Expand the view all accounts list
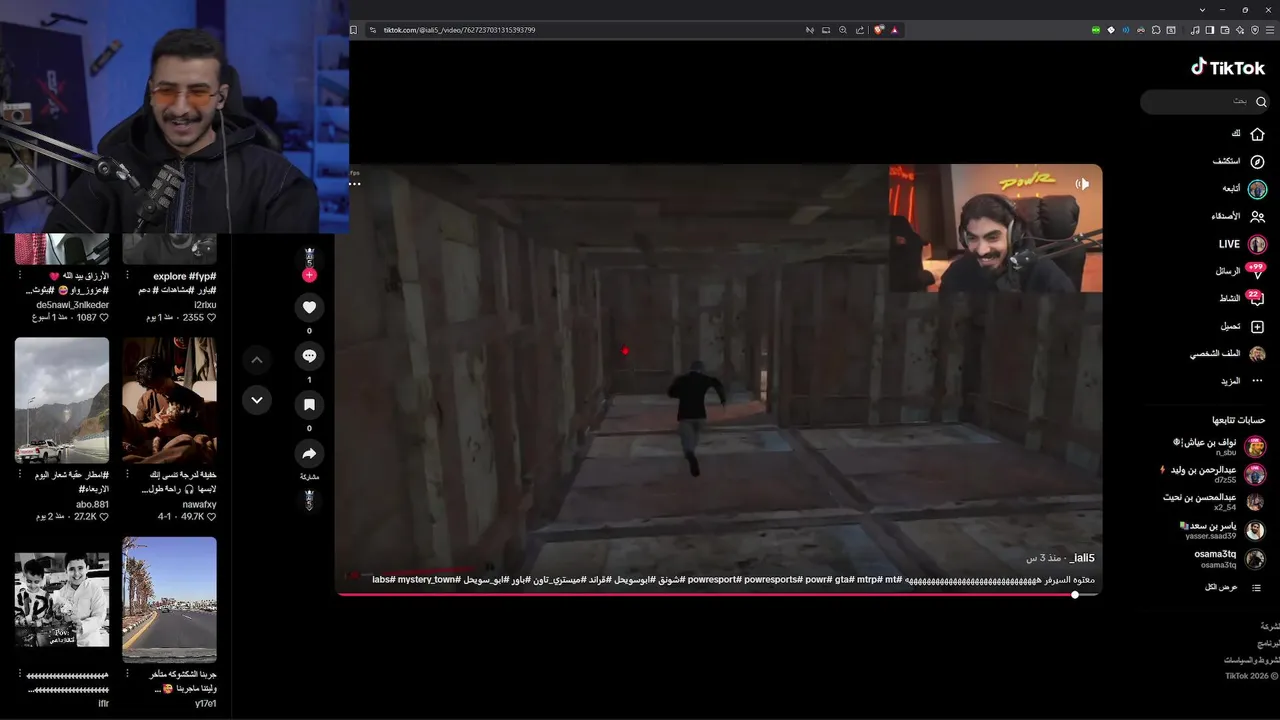Viewport: 1280px width, 720px height. [1234, 587]
